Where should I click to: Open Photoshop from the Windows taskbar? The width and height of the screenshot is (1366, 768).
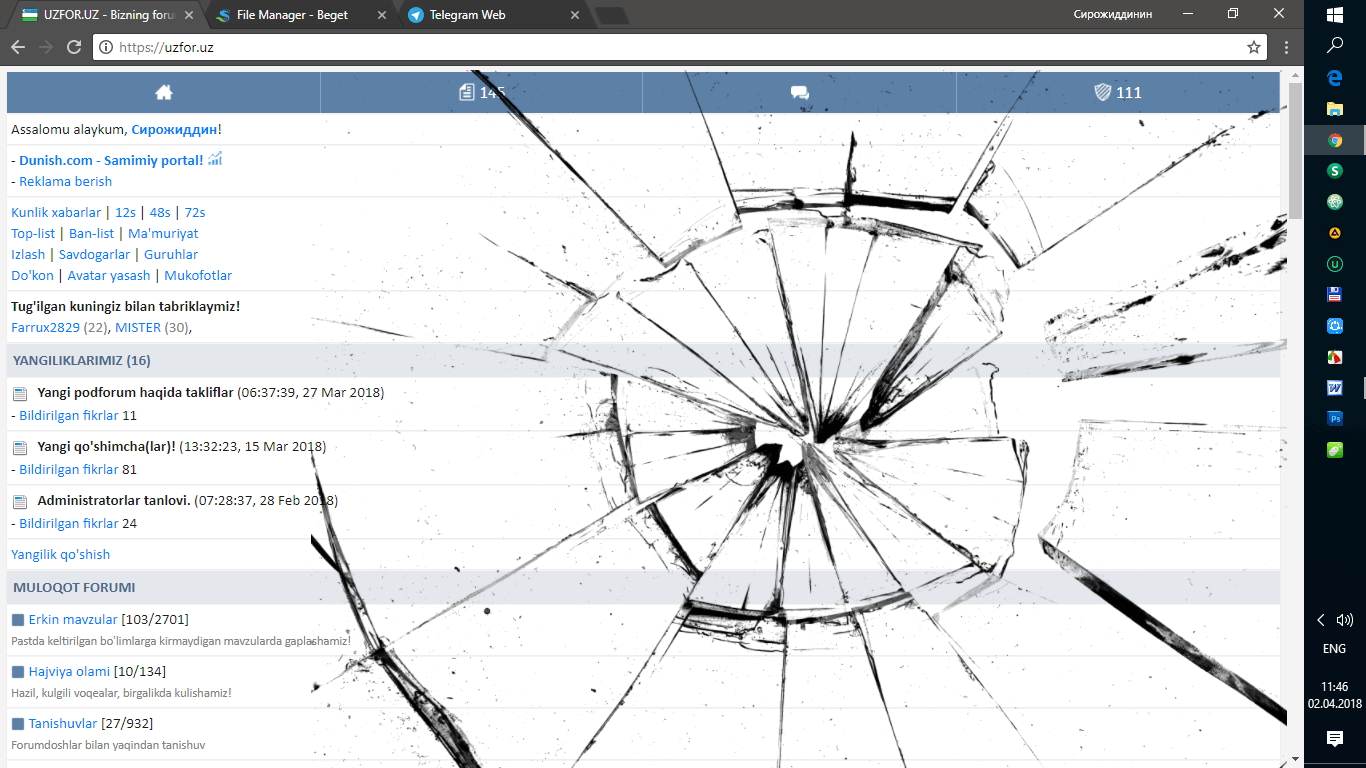point(1334,419)
